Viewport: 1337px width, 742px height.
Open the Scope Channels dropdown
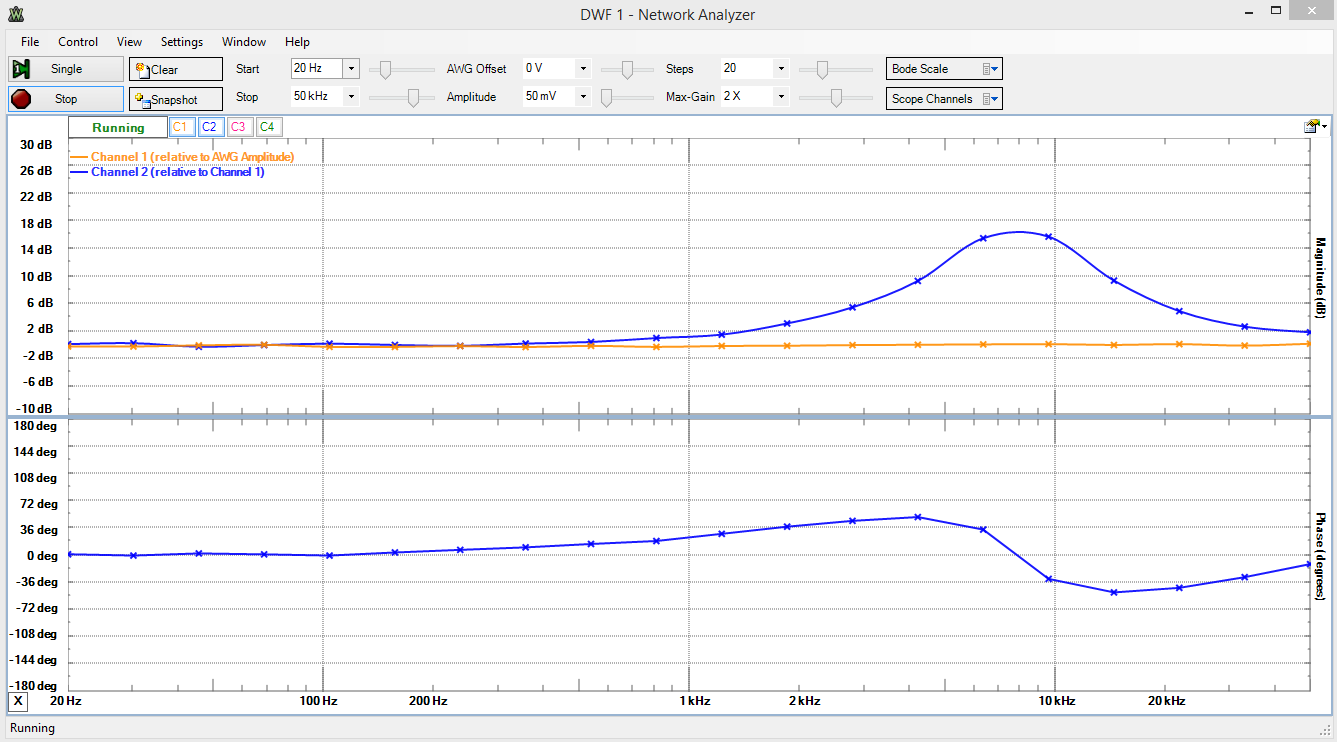click(x=944, y=99)
